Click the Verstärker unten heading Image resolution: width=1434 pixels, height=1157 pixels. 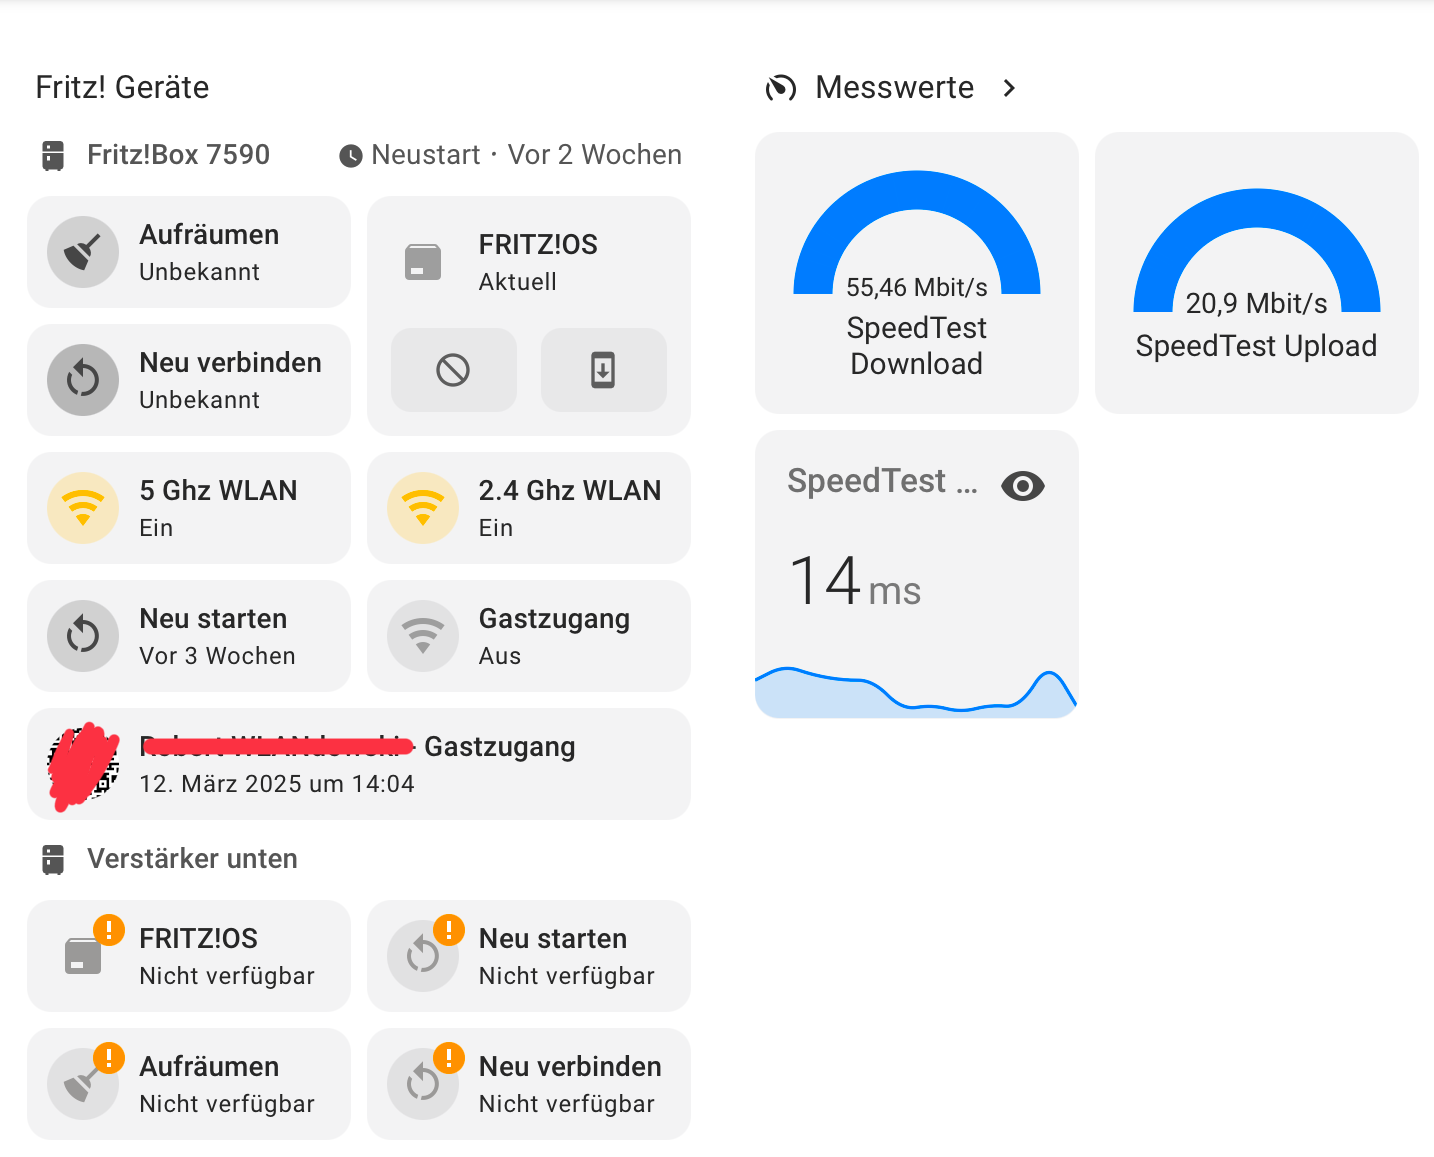point(192,859)
